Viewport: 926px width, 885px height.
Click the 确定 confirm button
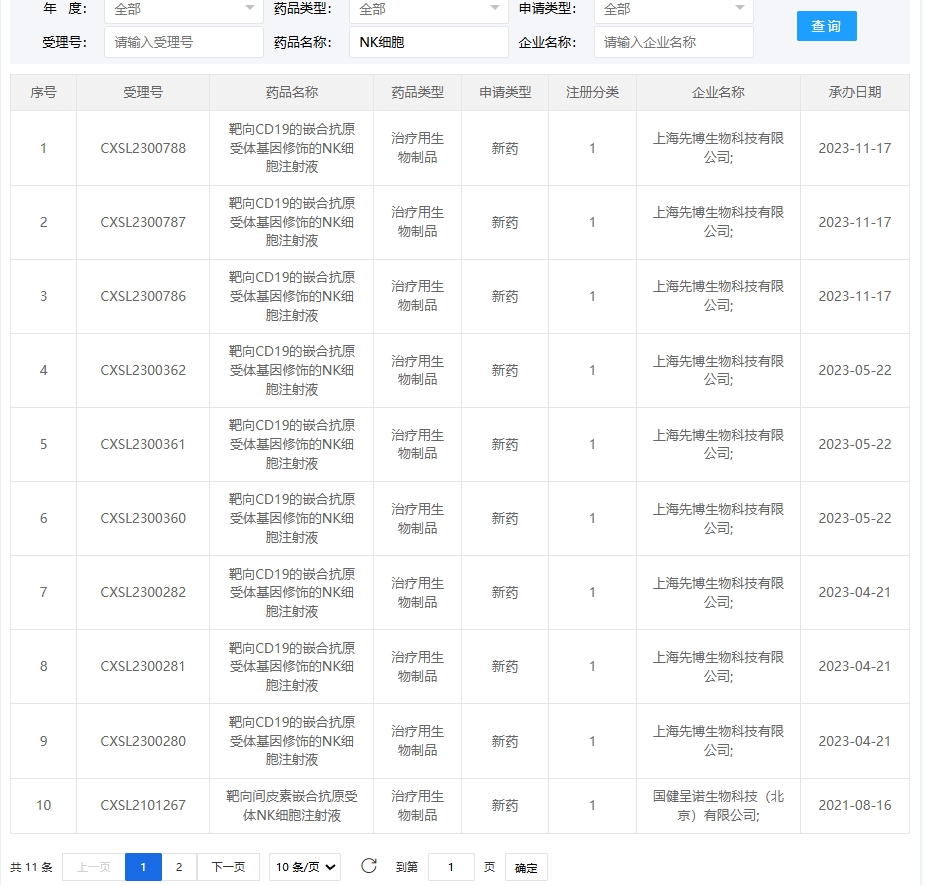click(526, 867)
